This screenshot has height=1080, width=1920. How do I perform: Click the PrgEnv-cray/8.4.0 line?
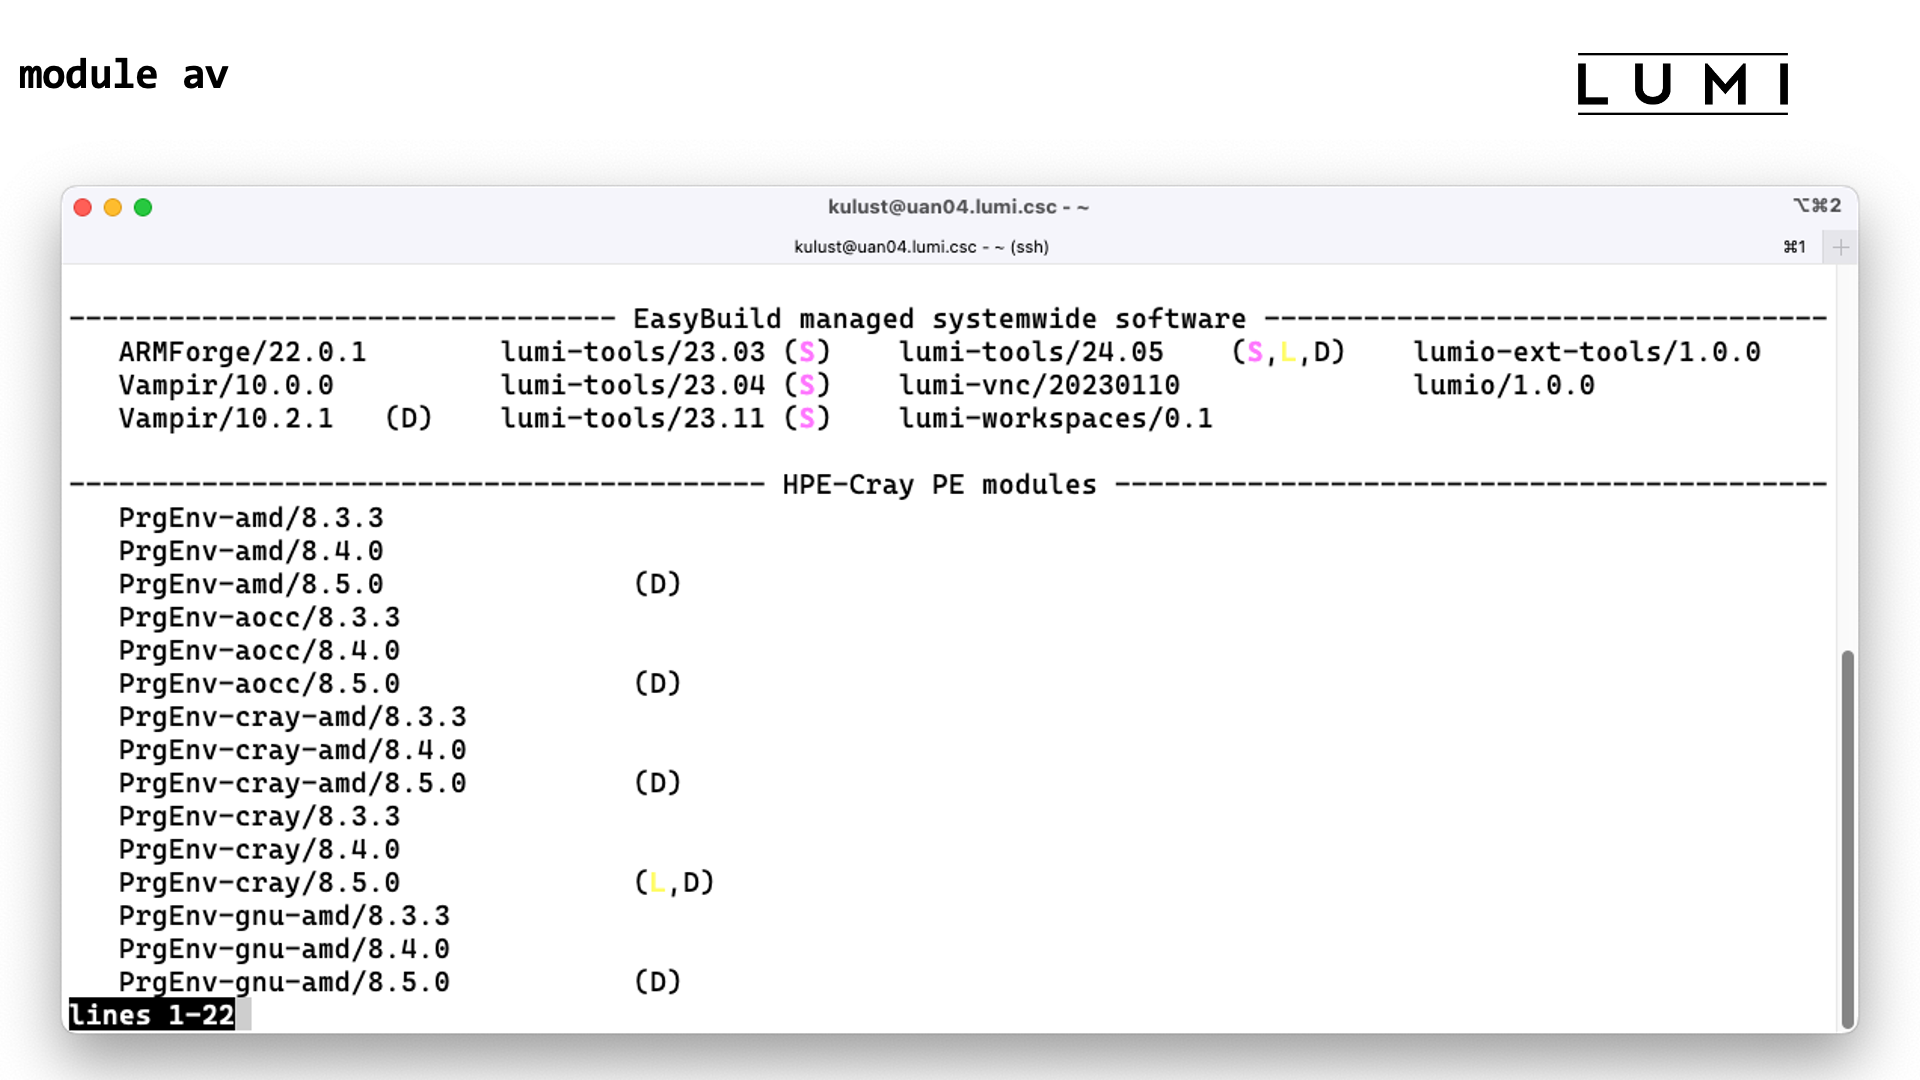coord(259,849)
